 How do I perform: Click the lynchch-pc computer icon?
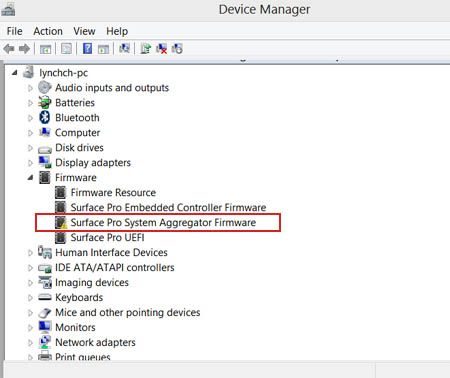[29, 72]
